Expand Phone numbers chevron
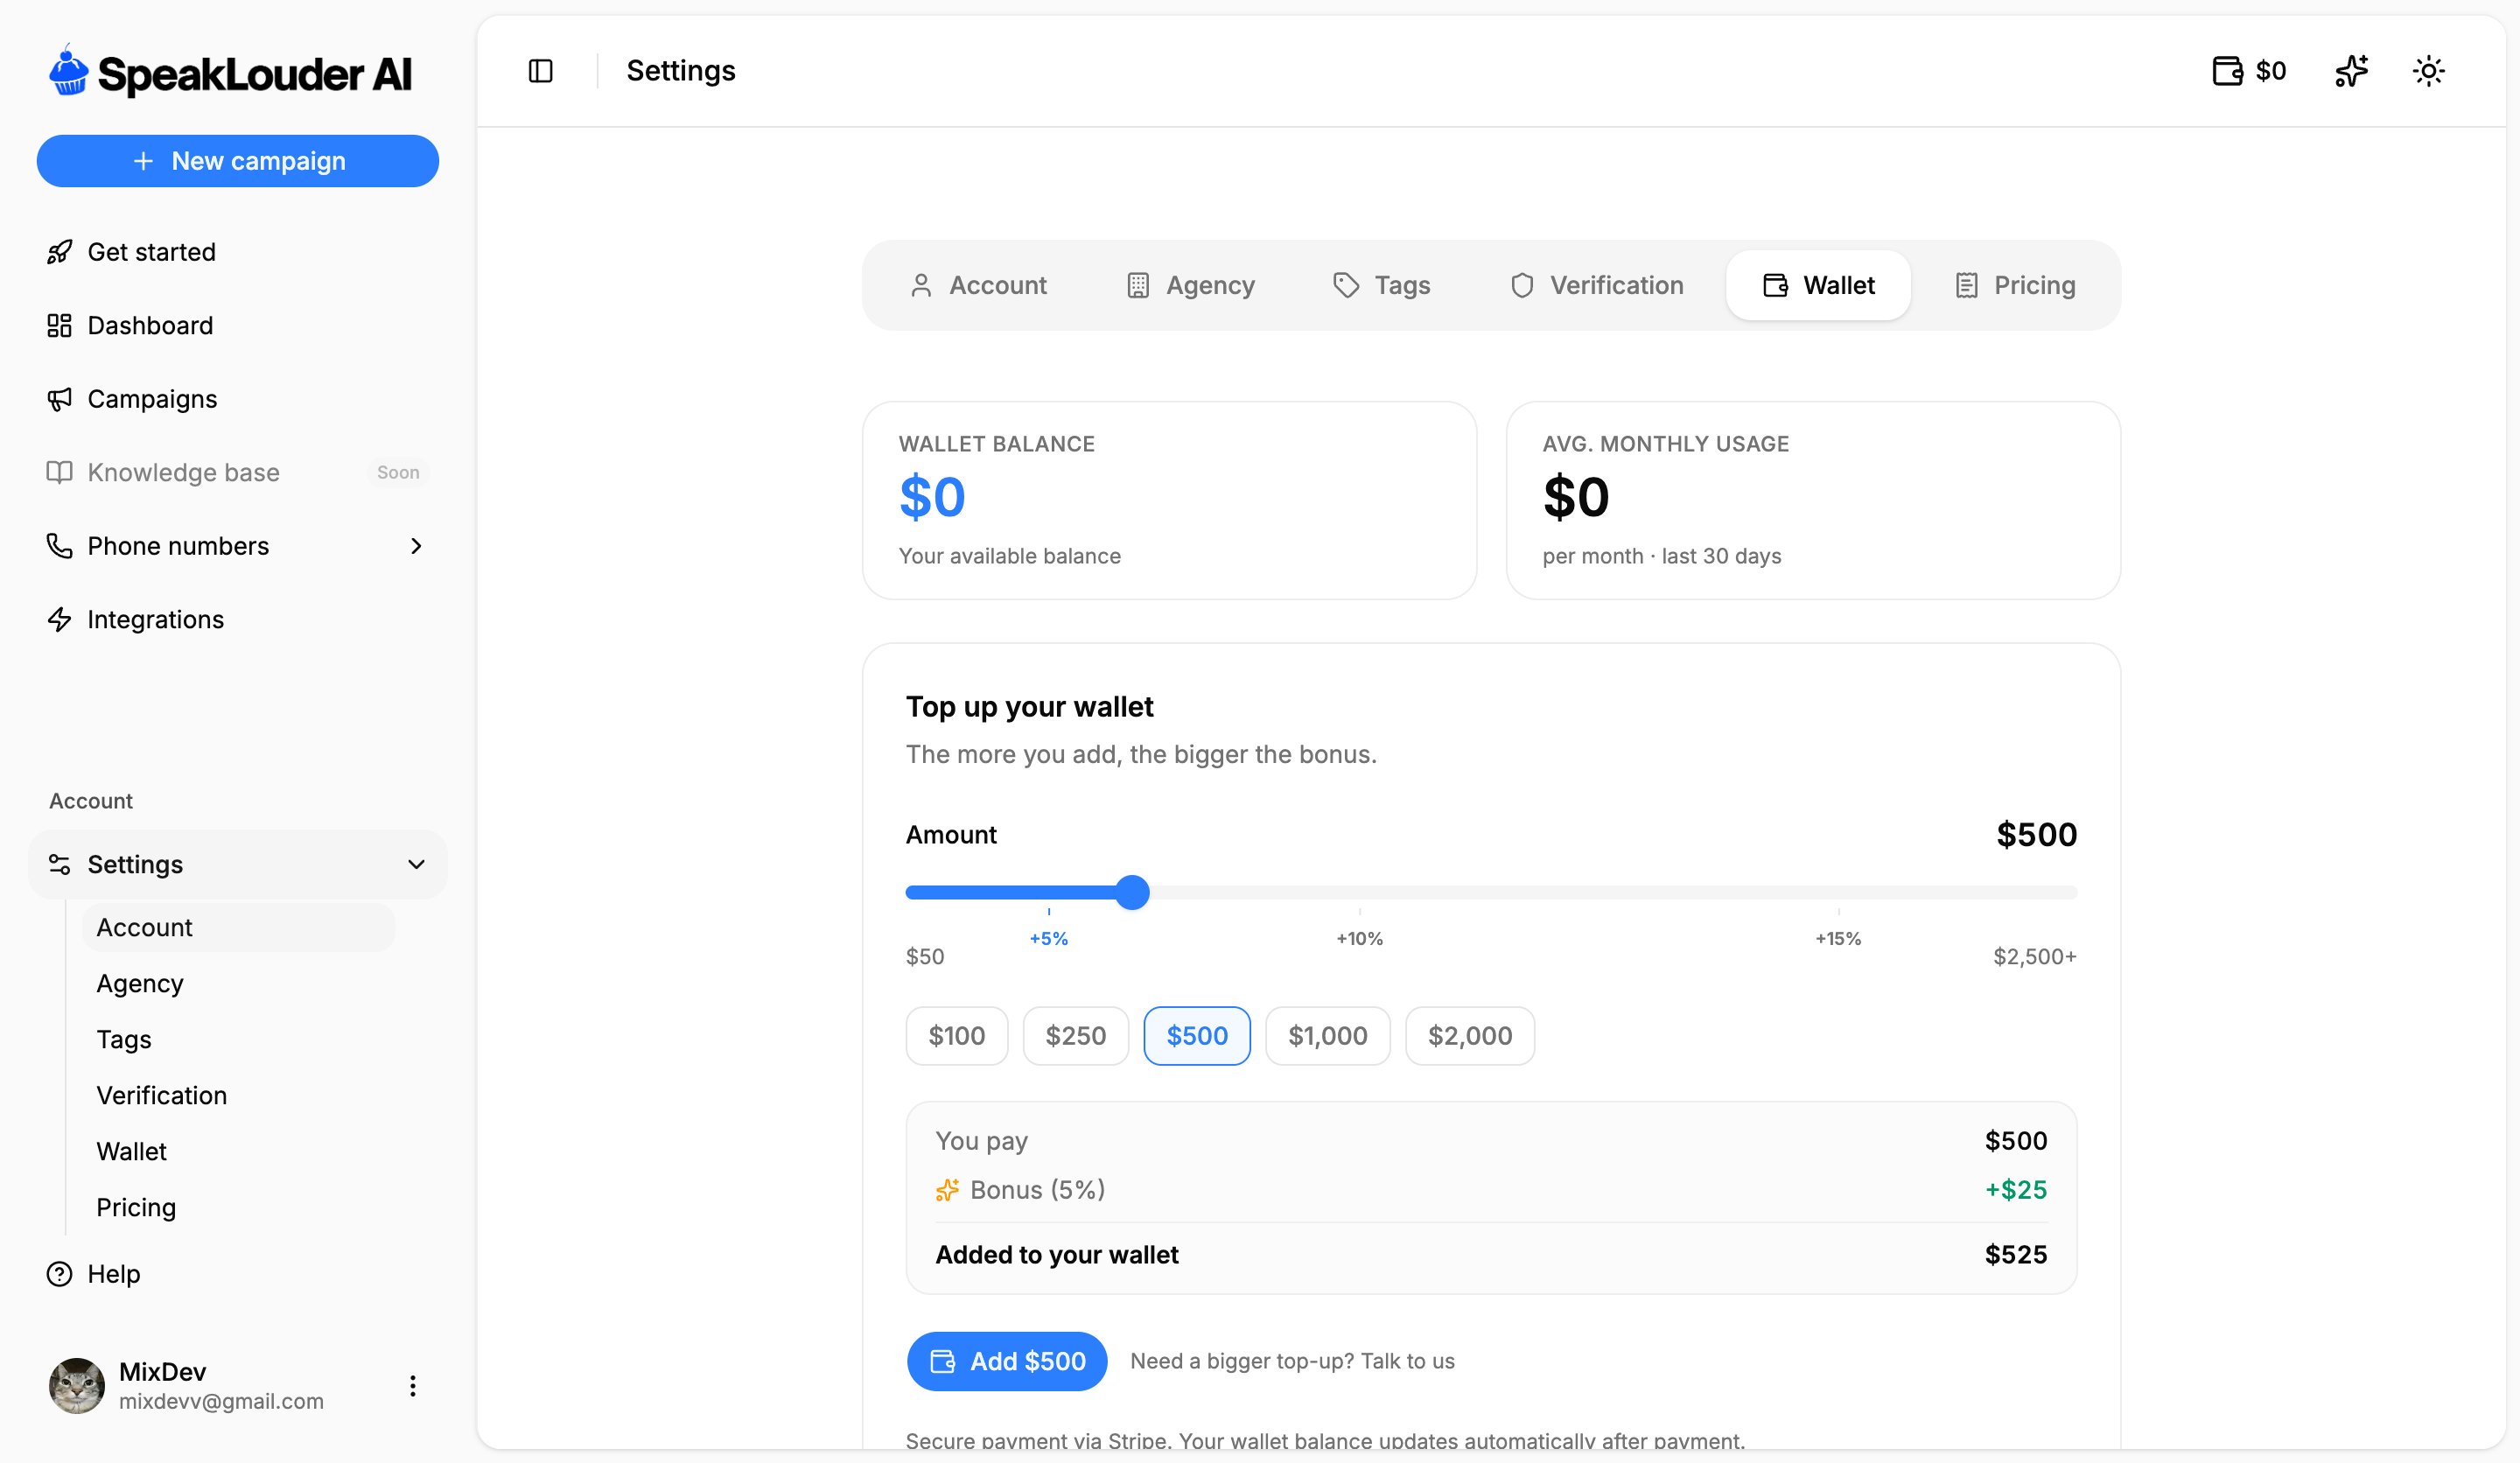The width and height of the screenshot is (2520, 1463). coord(416,546)
